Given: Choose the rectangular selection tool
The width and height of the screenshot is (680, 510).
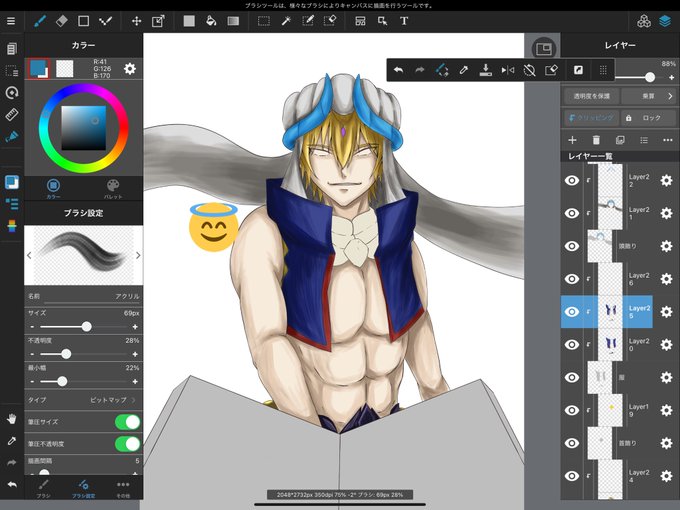Looking at the screenshot, I should pos(264,21).
